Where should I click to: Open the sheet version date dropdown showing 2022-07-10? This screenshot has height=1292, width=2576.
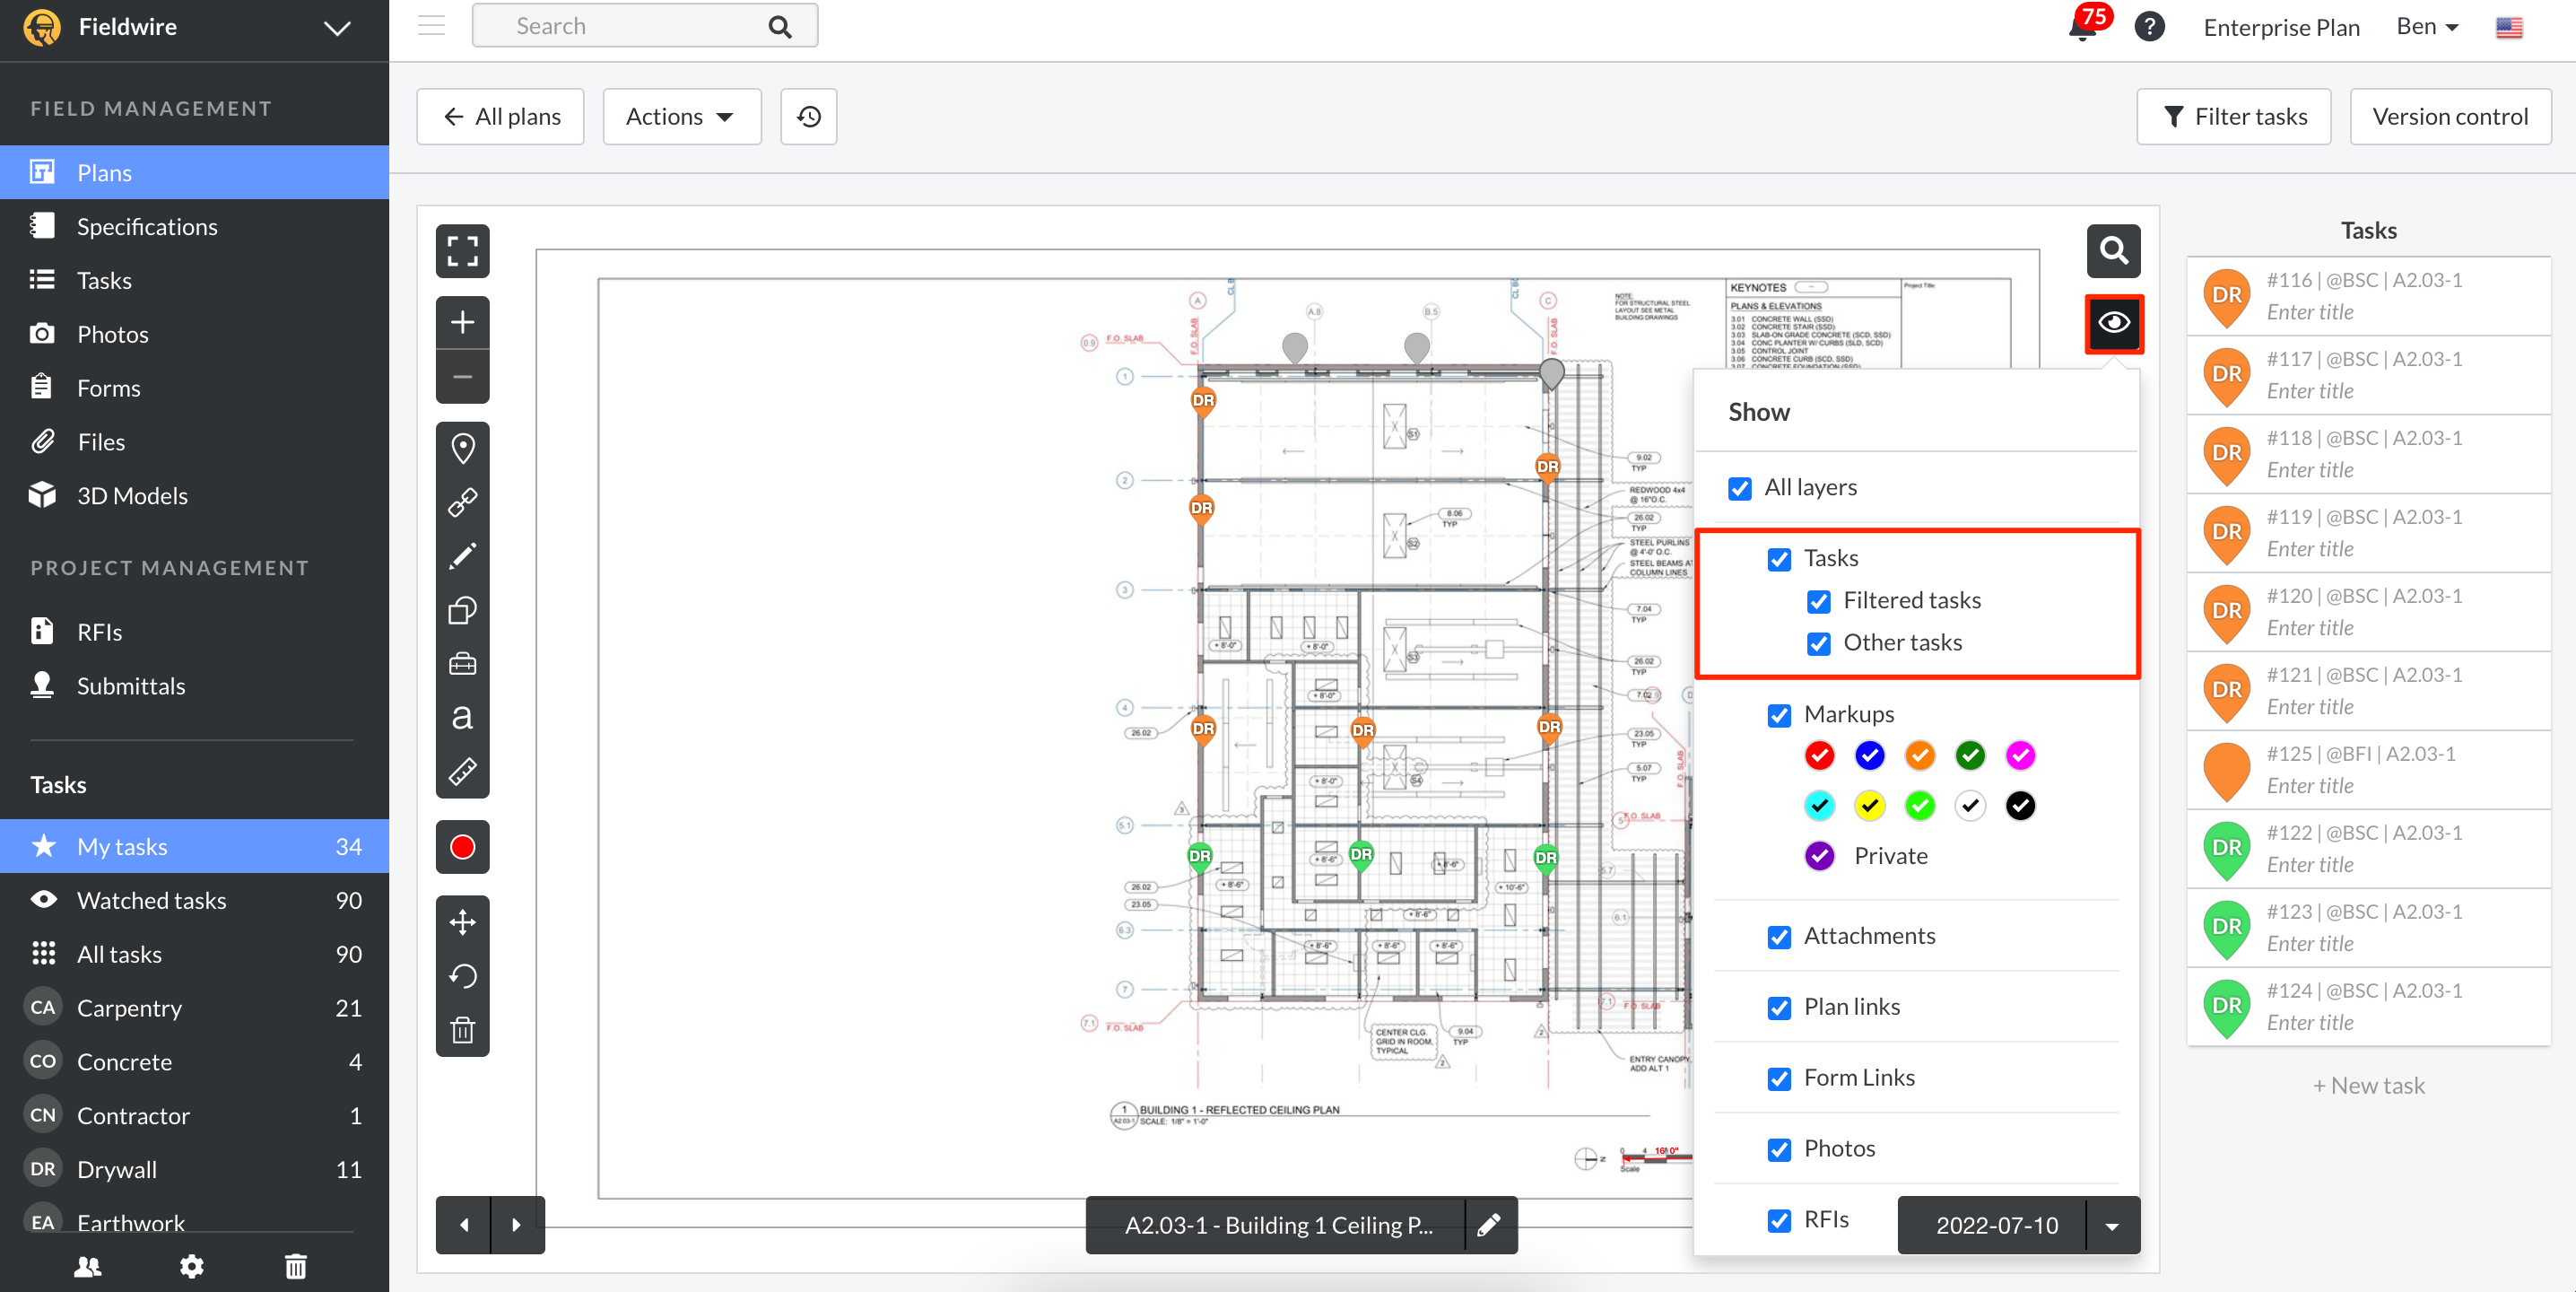coord(2111,1225)
